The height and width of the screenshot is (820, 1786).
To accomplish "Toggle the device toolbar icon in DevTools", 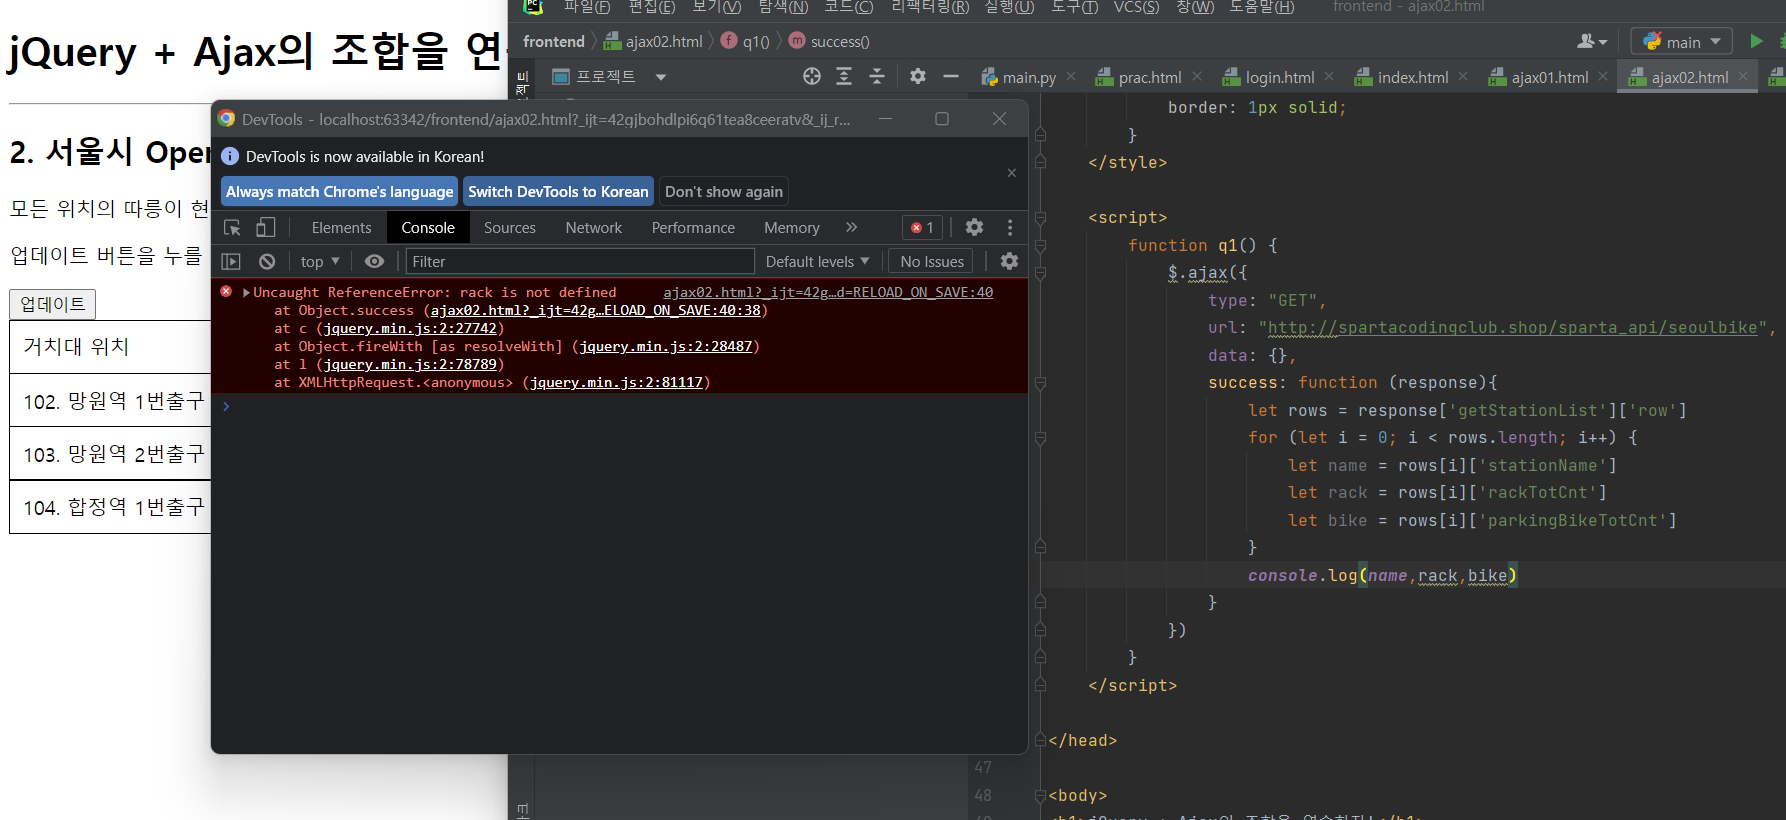I will [x=265, y=228].
